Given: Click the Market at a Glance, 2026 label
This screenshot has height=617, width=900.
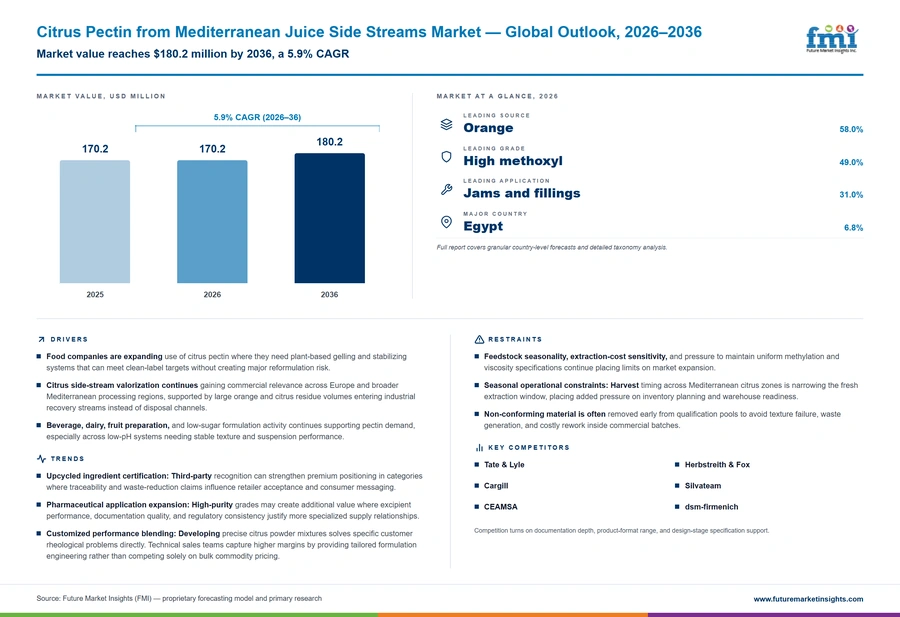Looking at the screenshot, I should tap(497, 96).
